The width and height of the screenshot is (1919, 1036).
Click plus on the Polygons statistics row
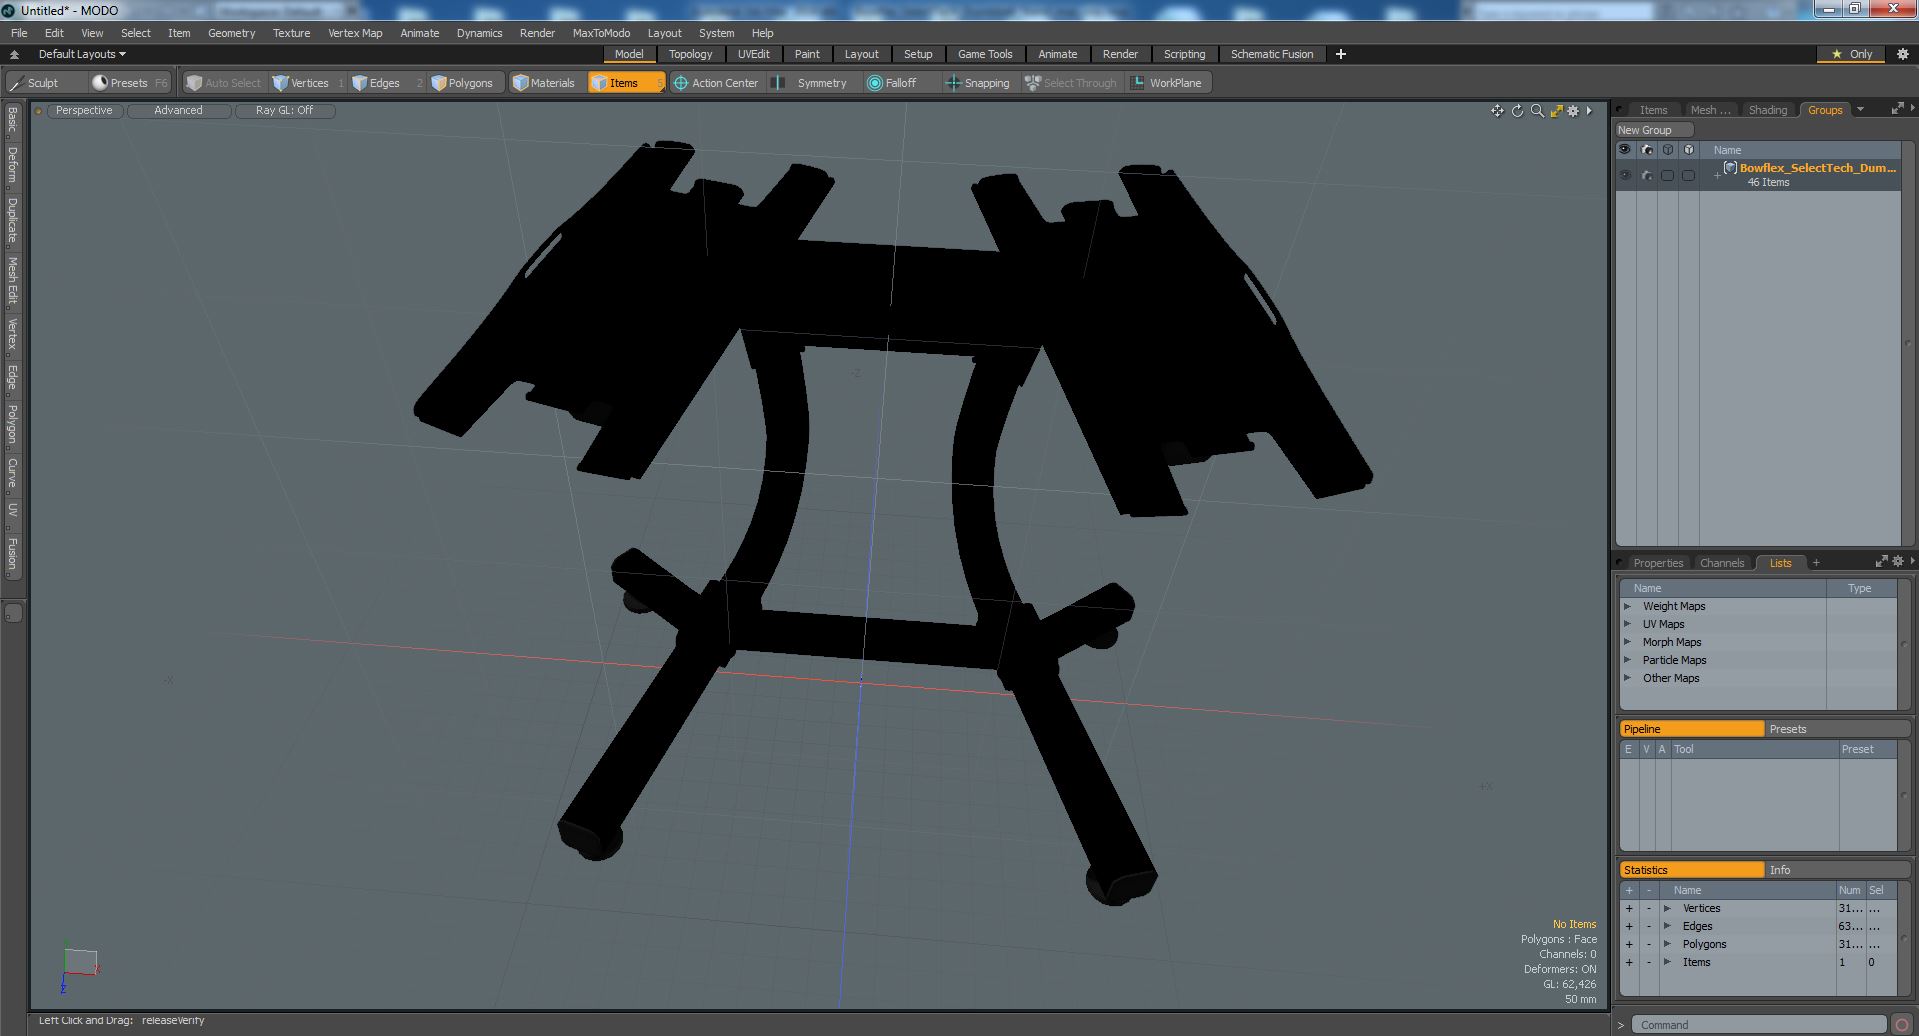coord(1629,944)
